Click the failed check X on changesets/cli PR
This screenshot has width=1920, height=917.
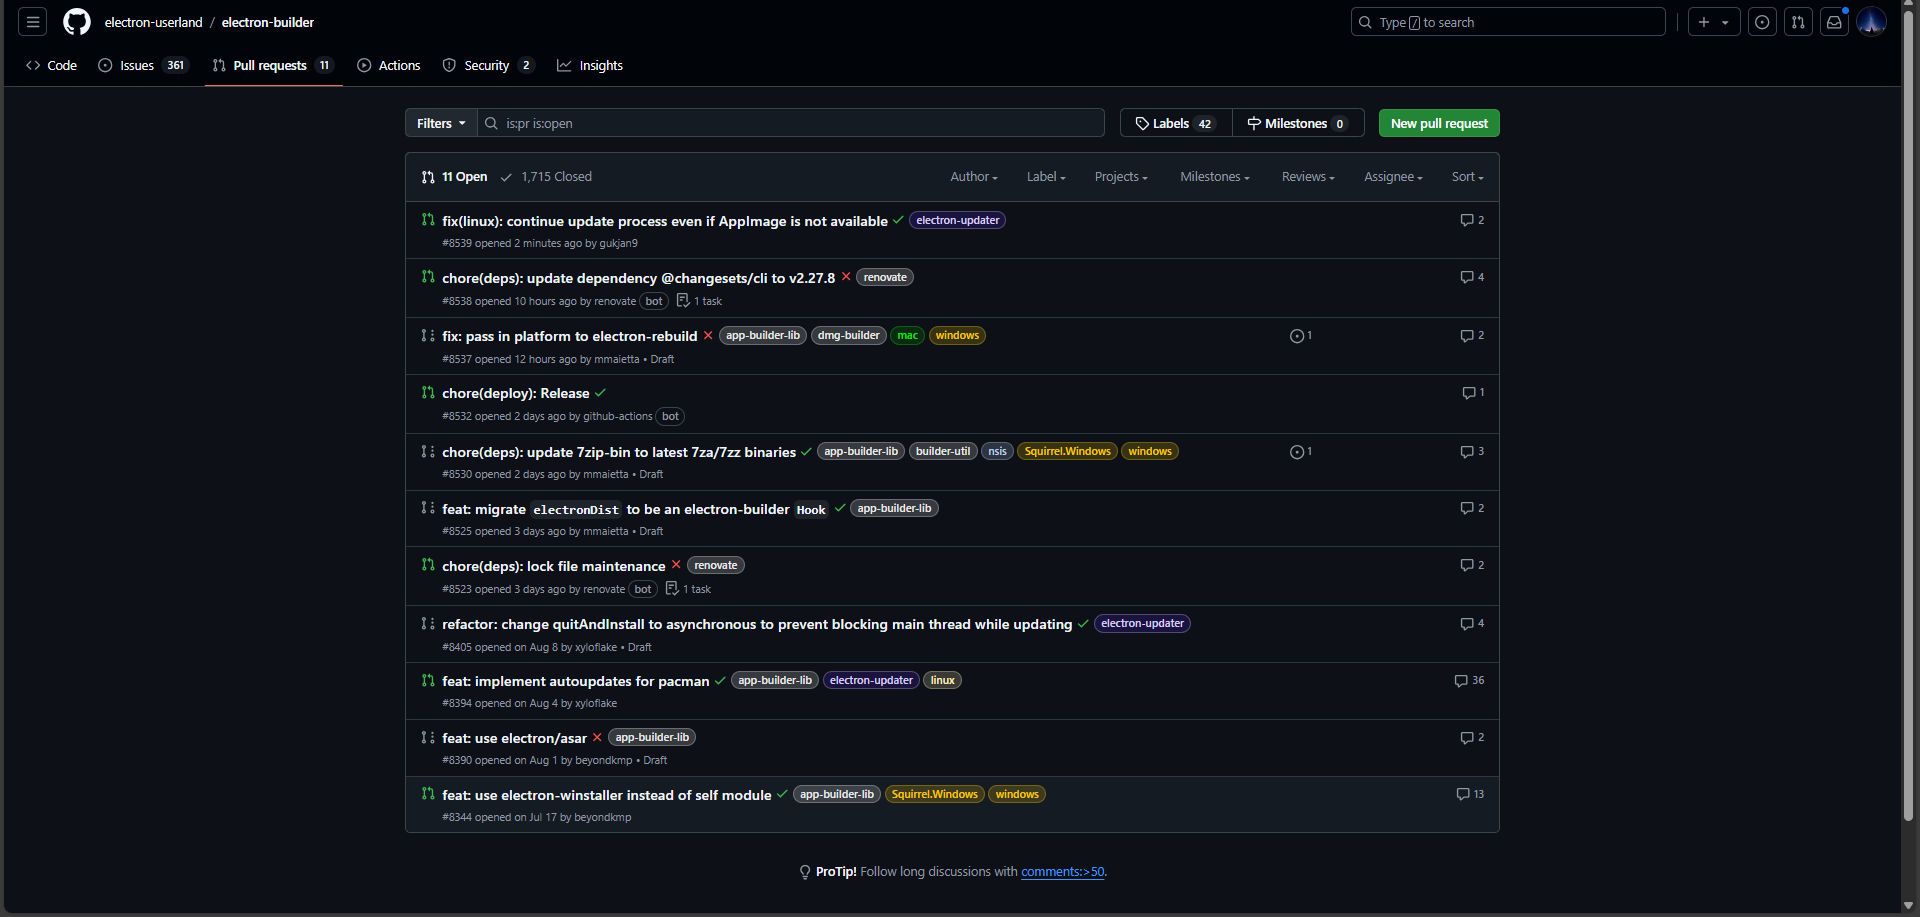click(x=846, y=277)
